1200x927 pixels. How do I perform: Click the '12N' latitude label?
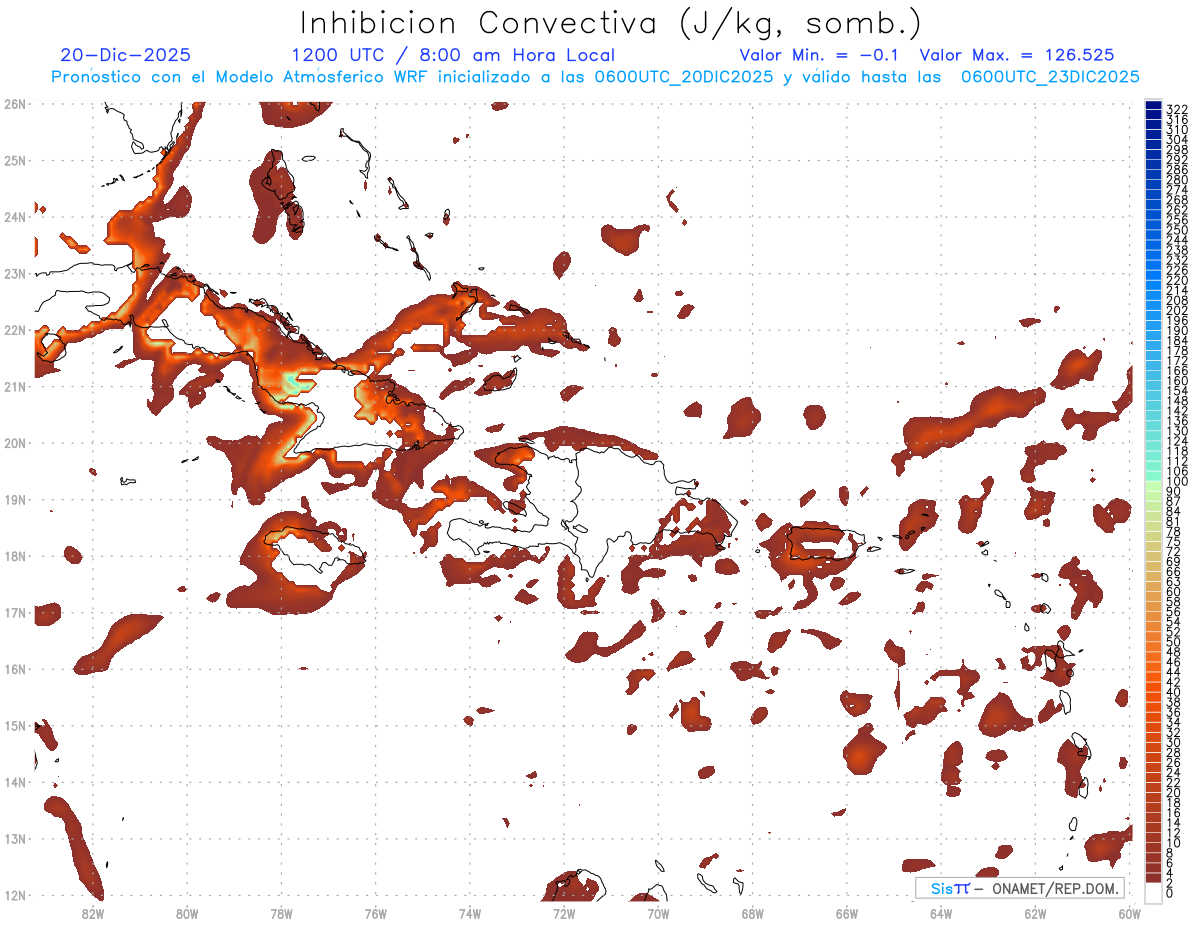14,895
